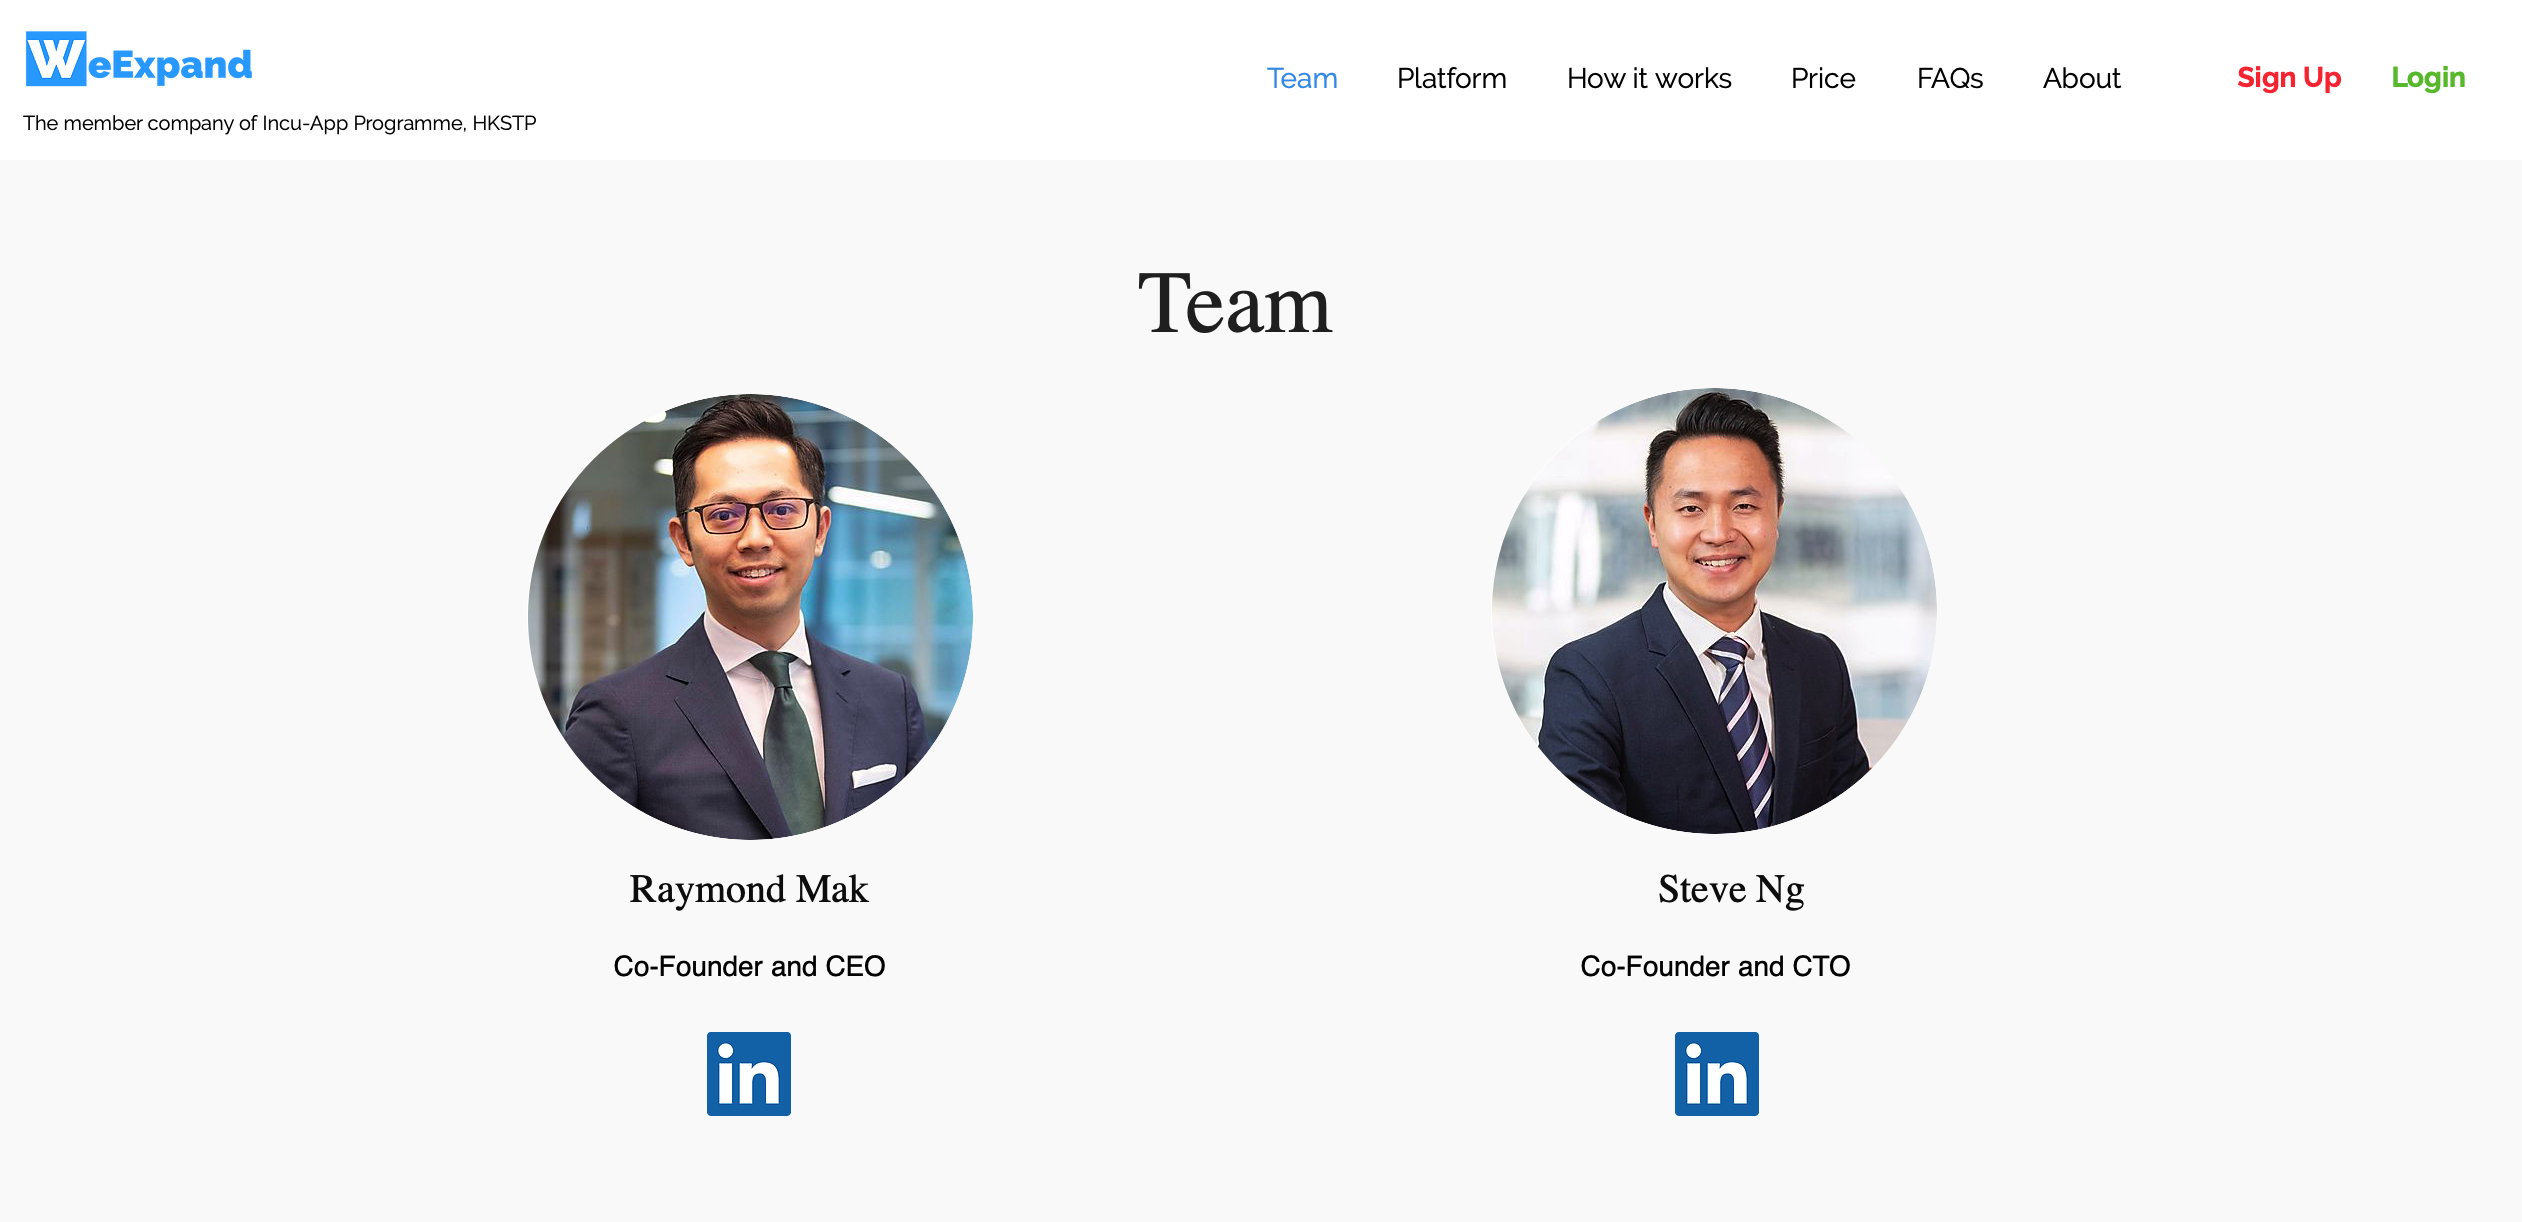Click the green Login link
This screenshot has height=1222, width=2522.
pos(2428,78)
